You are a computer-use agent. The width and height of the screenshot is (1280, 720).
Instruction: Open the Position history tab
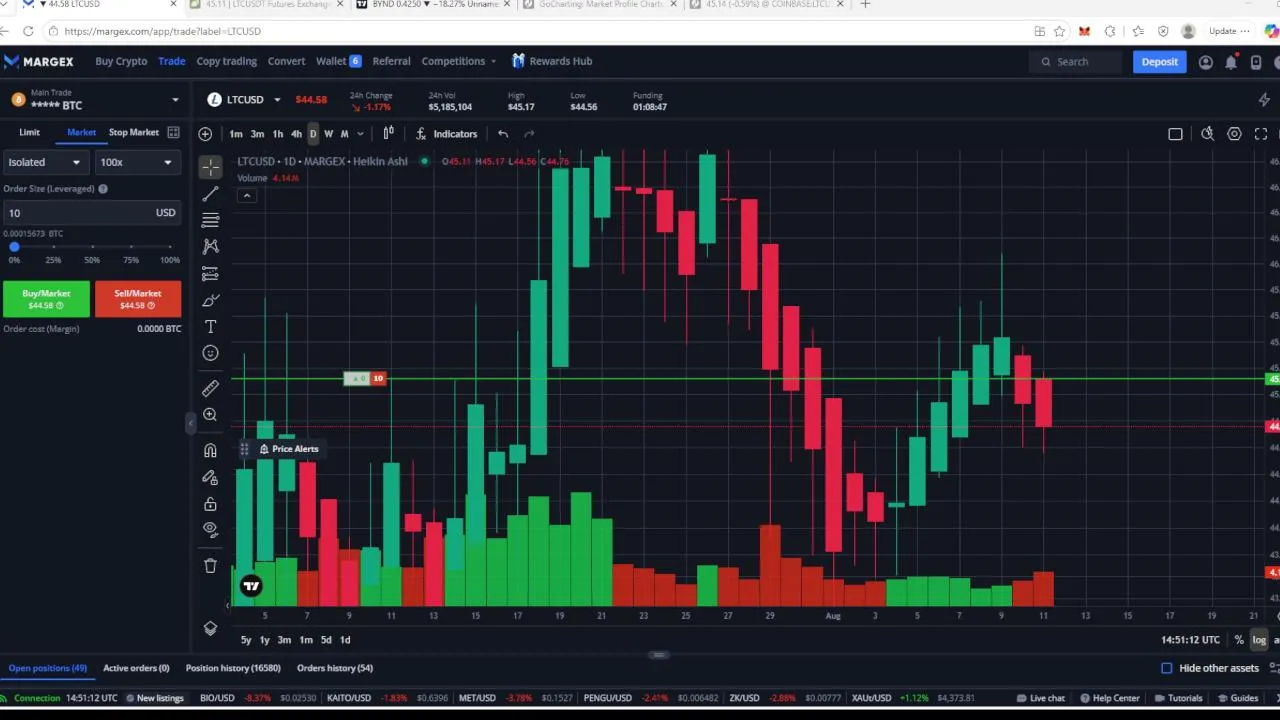pyautogui.click(x=233, y=668)
